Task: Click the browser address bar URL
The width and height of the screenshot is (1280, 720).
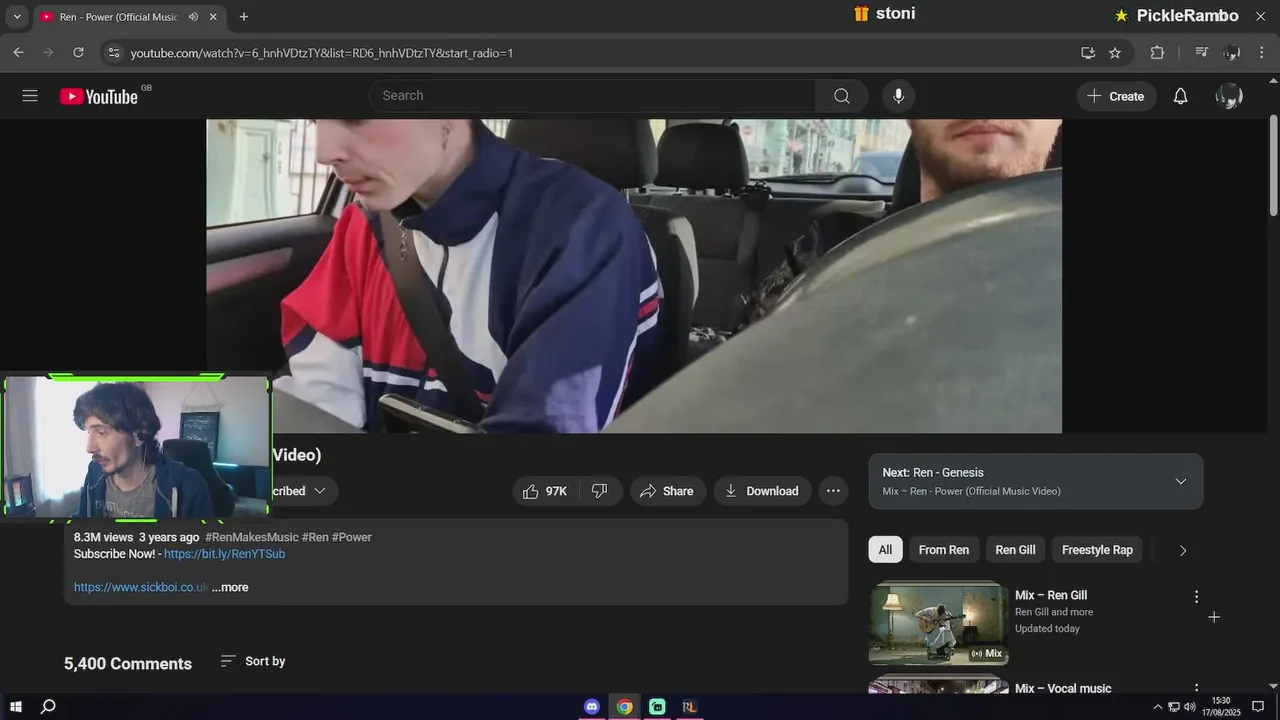Action: pyautogui.click(x=322, y=53)
